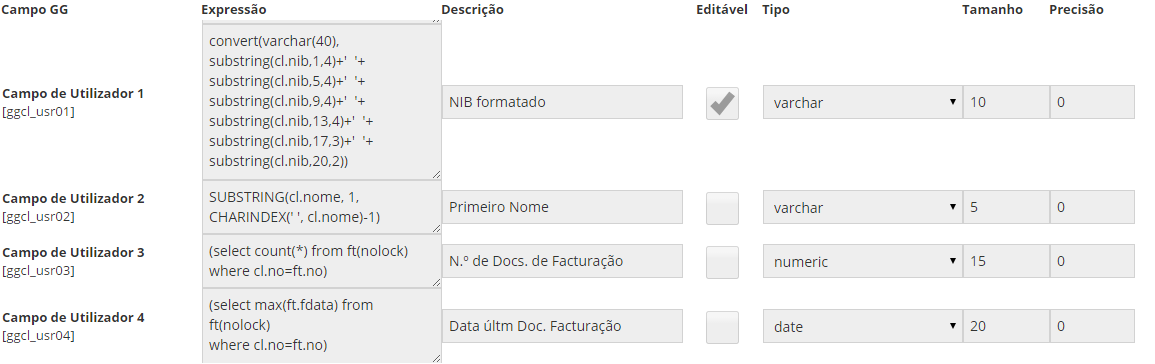Screen dimensions: 1155x364
Task: Toggle Editável checkbox for NIB formatado
Action: 722,103
